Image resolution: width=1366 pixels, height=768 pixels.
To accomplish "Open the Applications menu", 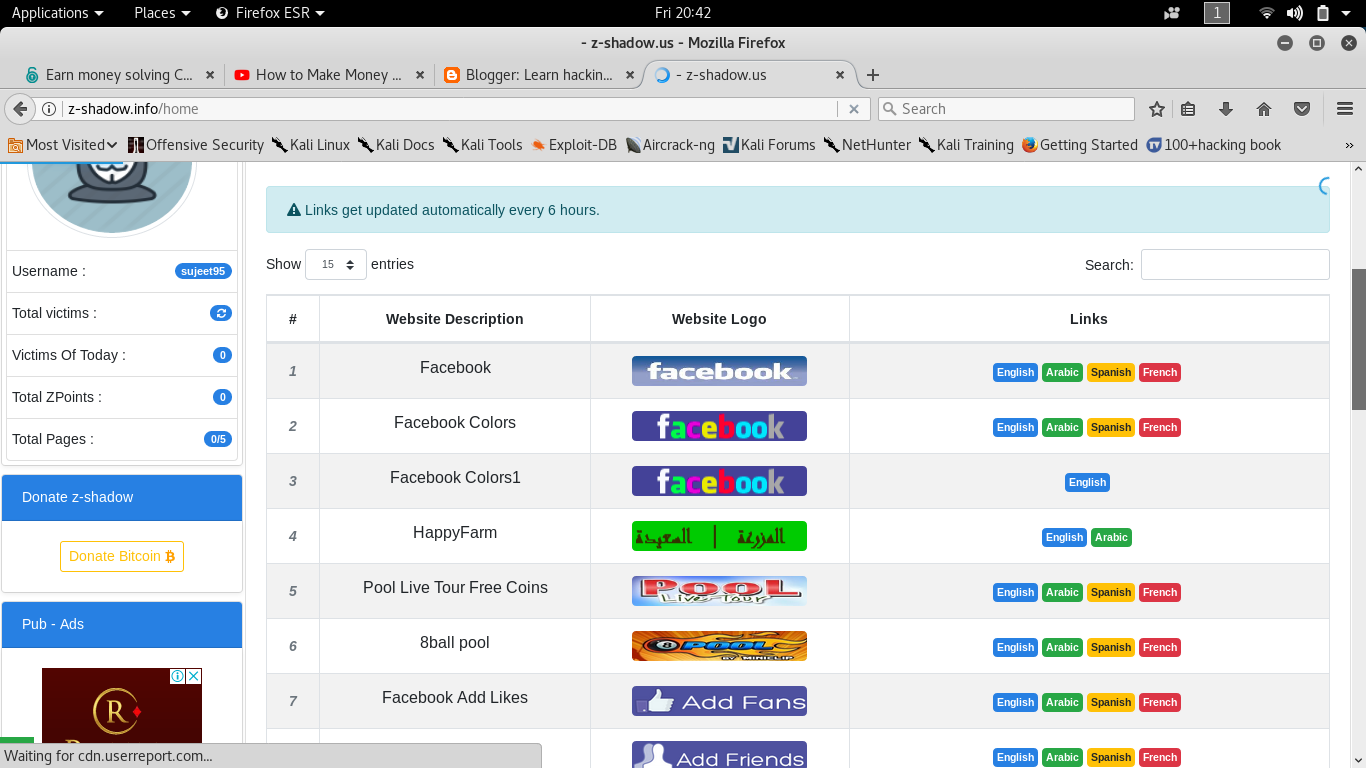I will 57,13.
